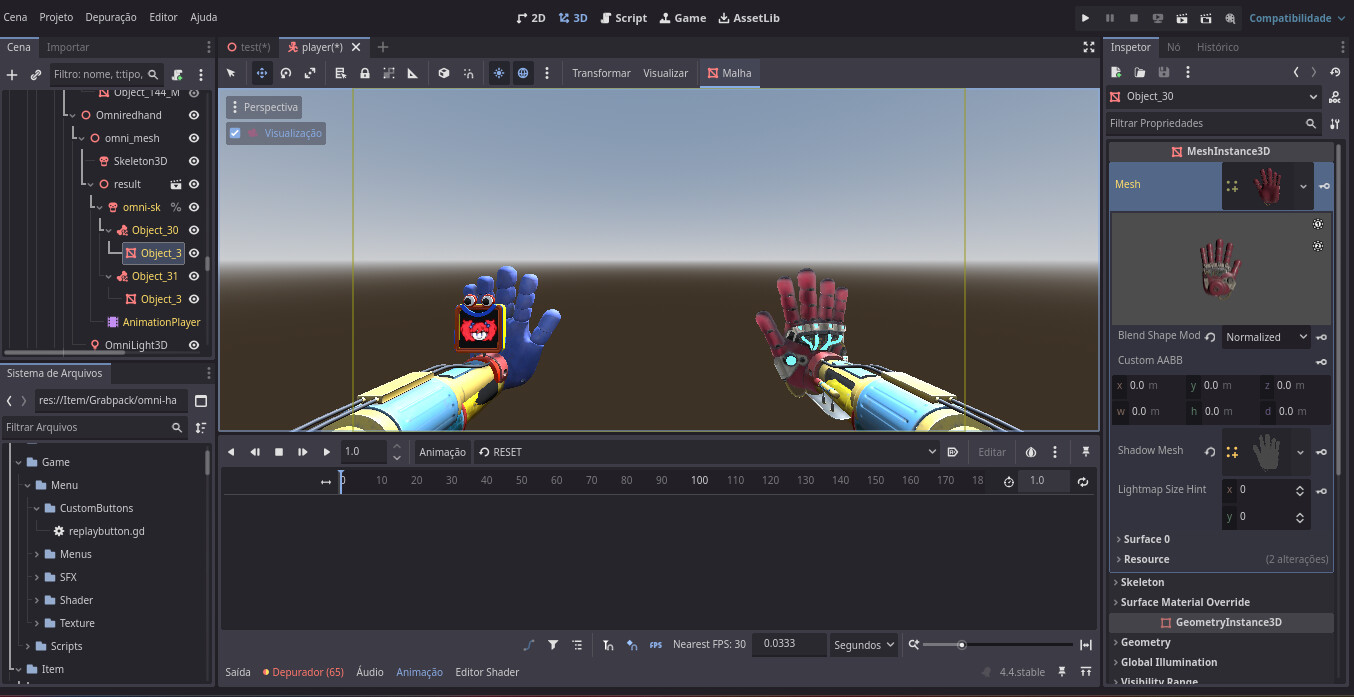Open Inspector object history clock icon
The height and width of the screenshot is (697, 1354).
click(1334, 72)
